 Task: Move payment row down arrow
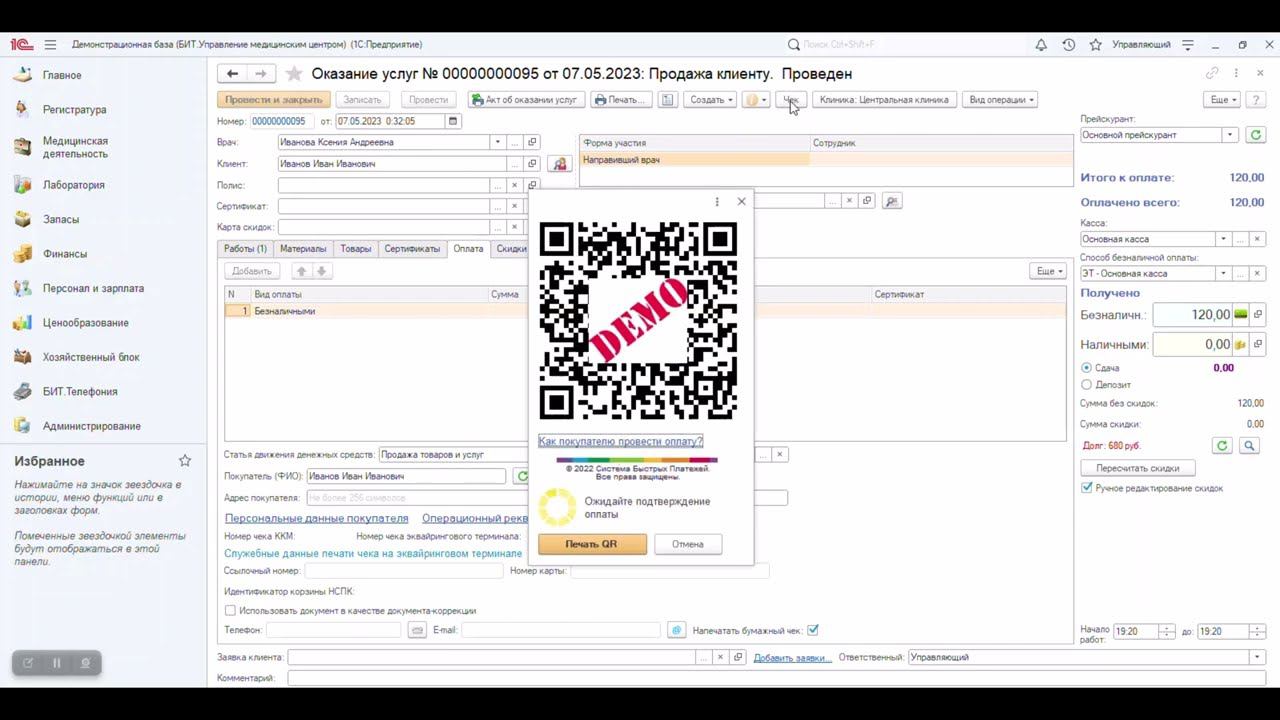coord(321,271)
